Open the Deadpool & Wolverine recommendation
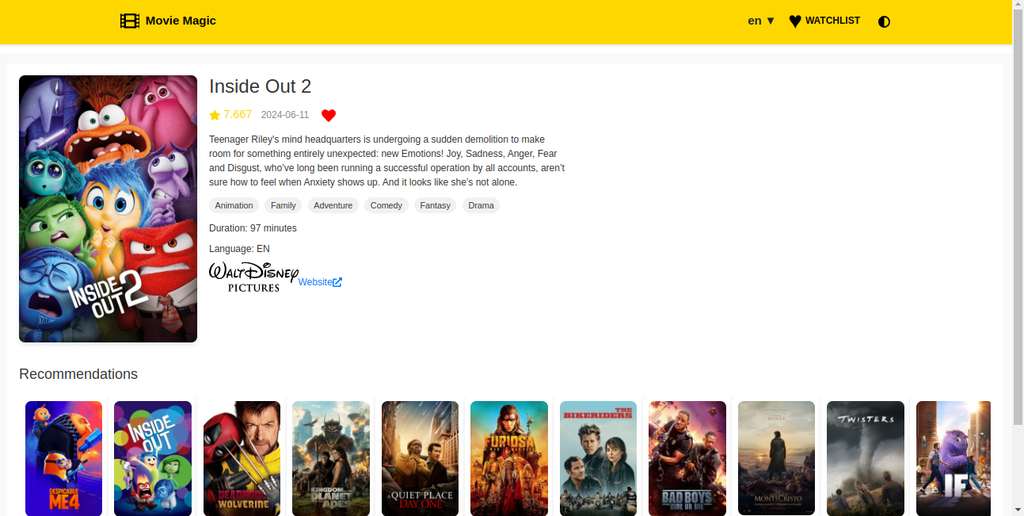 coord(242,459)
